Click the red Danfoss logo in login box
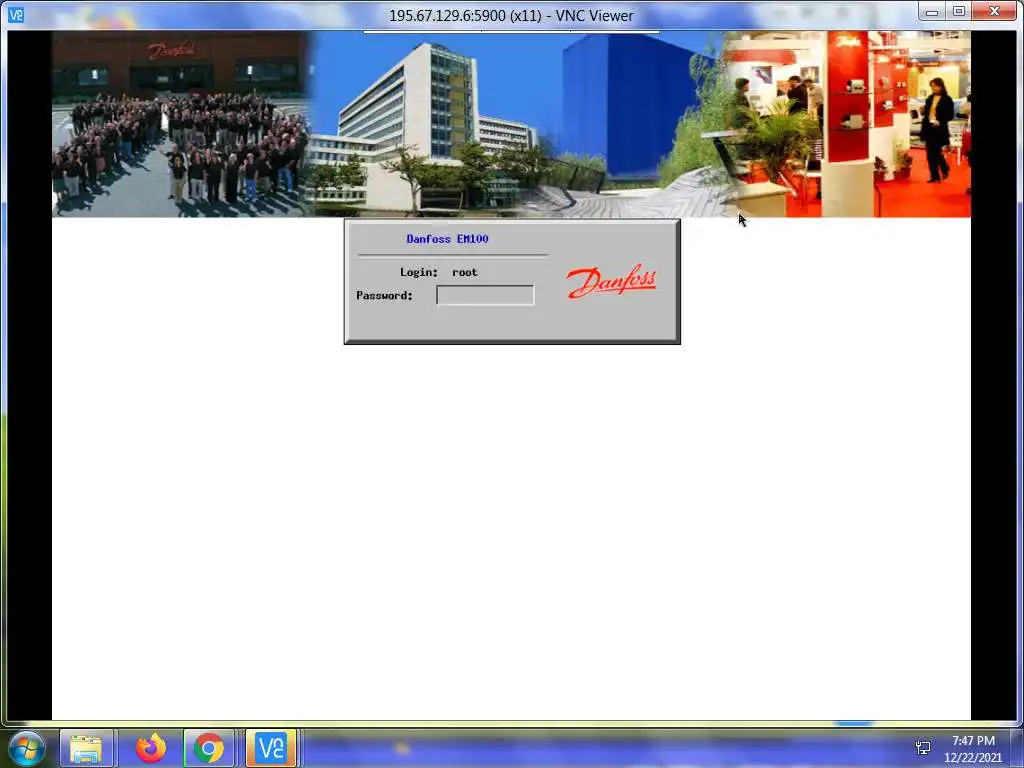The width and height of the screenshot is (1024, 768). [x=611, y=281]
